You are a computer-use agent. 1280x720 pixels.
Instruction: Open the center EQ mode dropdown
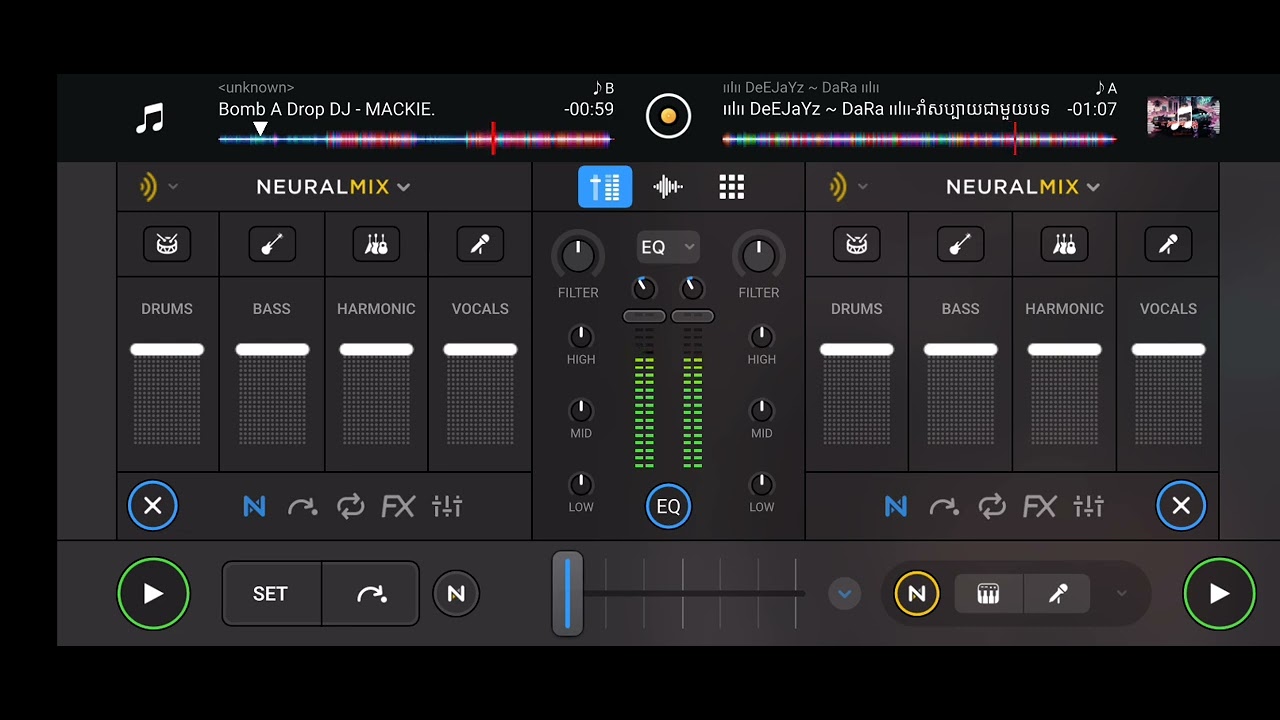pyautogui.click(x=668, y=247)
